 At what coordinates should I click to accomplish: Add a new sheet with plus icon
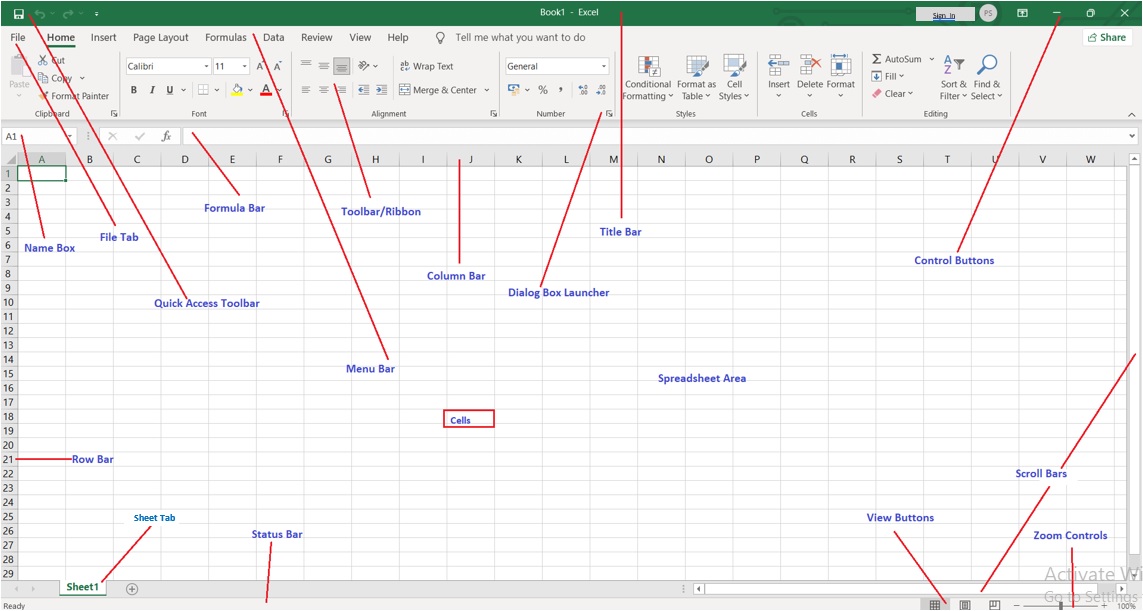click(x=132, y=589)
